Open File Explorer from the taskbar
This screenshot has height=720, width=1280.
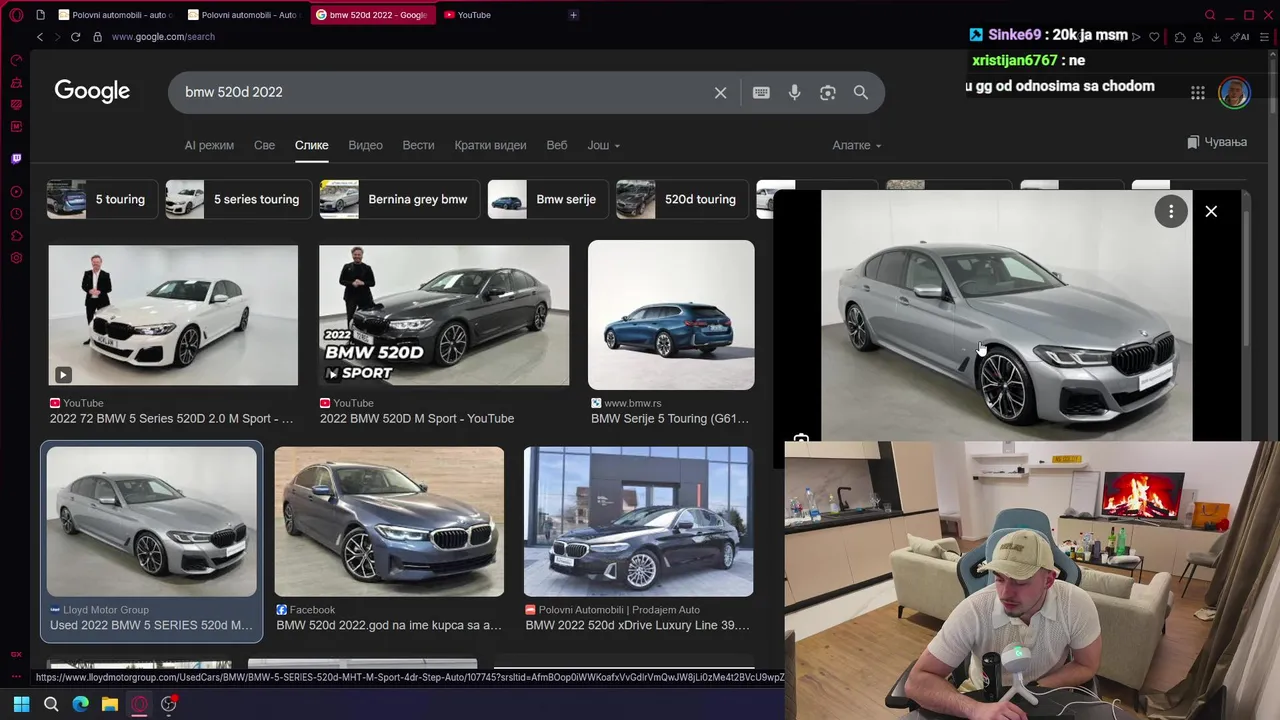tap(110, 704)
